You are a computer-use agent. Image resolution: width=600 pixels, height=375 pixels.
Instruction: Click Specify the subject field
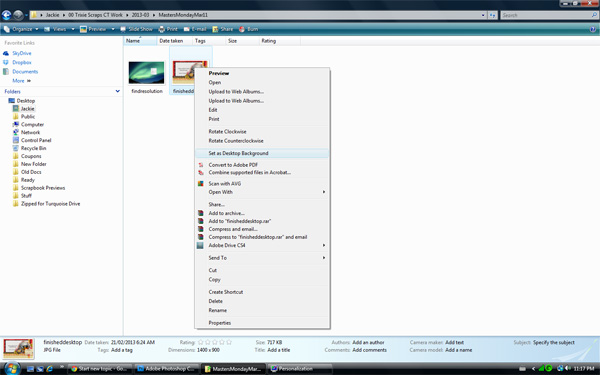[x=554, y=342]
